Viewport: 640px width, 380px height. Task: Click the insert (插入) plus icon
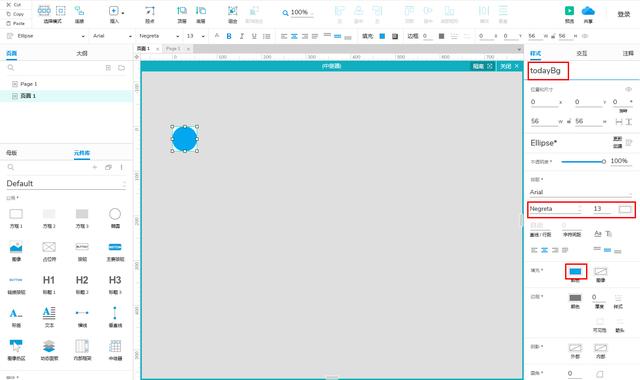pyautogui.click(x=113, y=11)
